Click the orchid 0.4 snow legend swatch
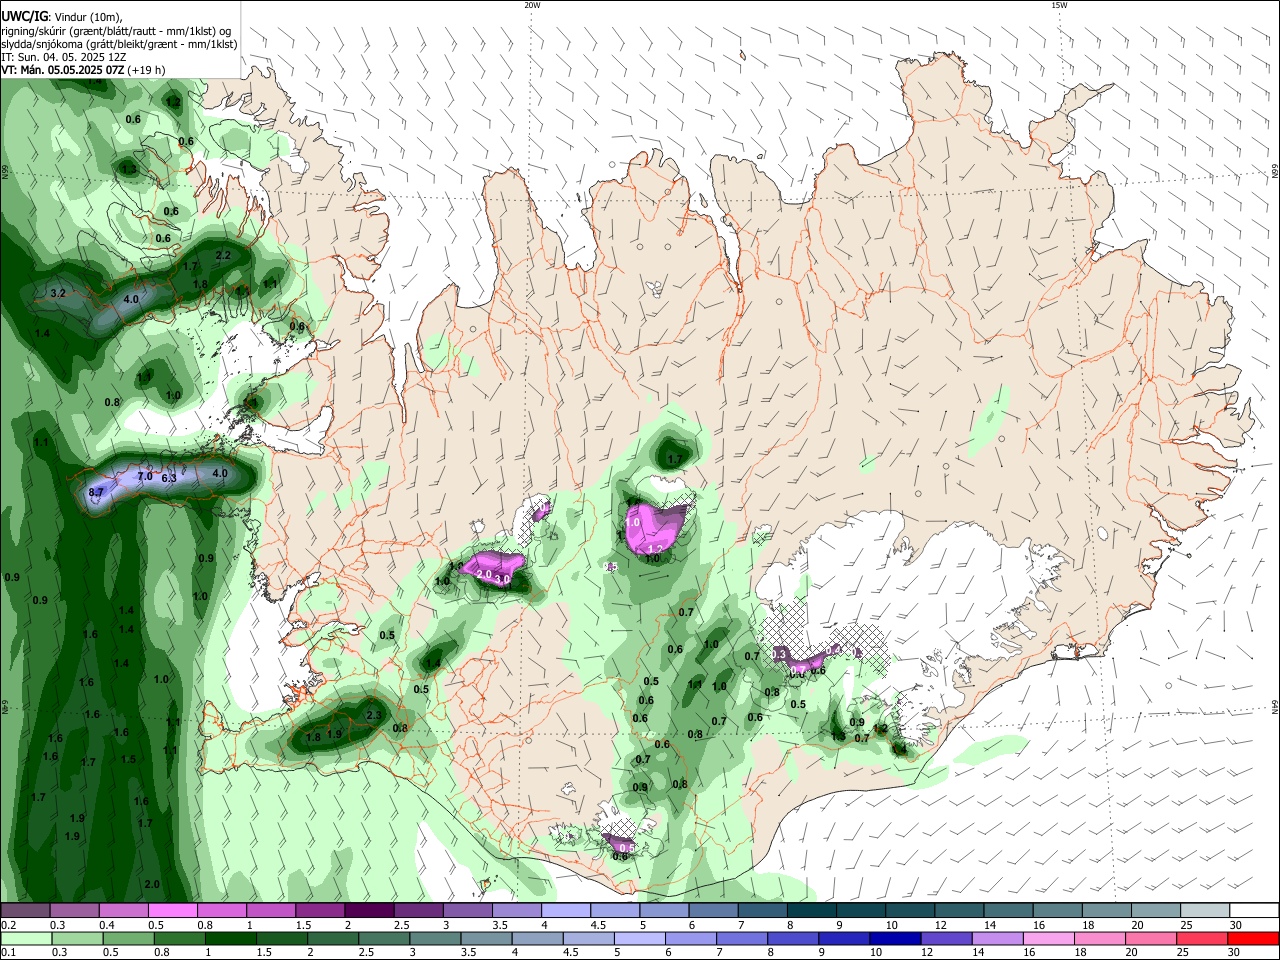Viewport: 1280px width, 960px height. pos(123,910)
